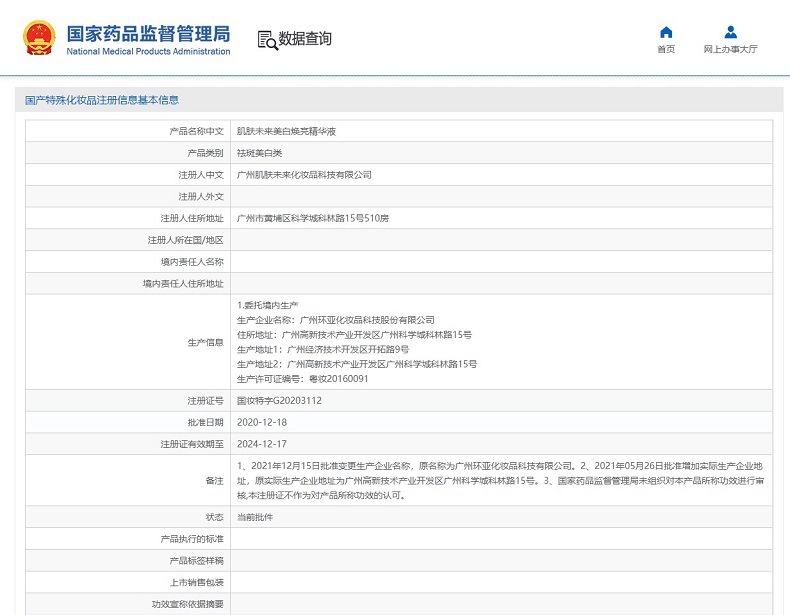The height and width of the screenshot is (615, 790).
Task: Open the 网上办事大厅 text link
Action: click(x=730, y=50)
